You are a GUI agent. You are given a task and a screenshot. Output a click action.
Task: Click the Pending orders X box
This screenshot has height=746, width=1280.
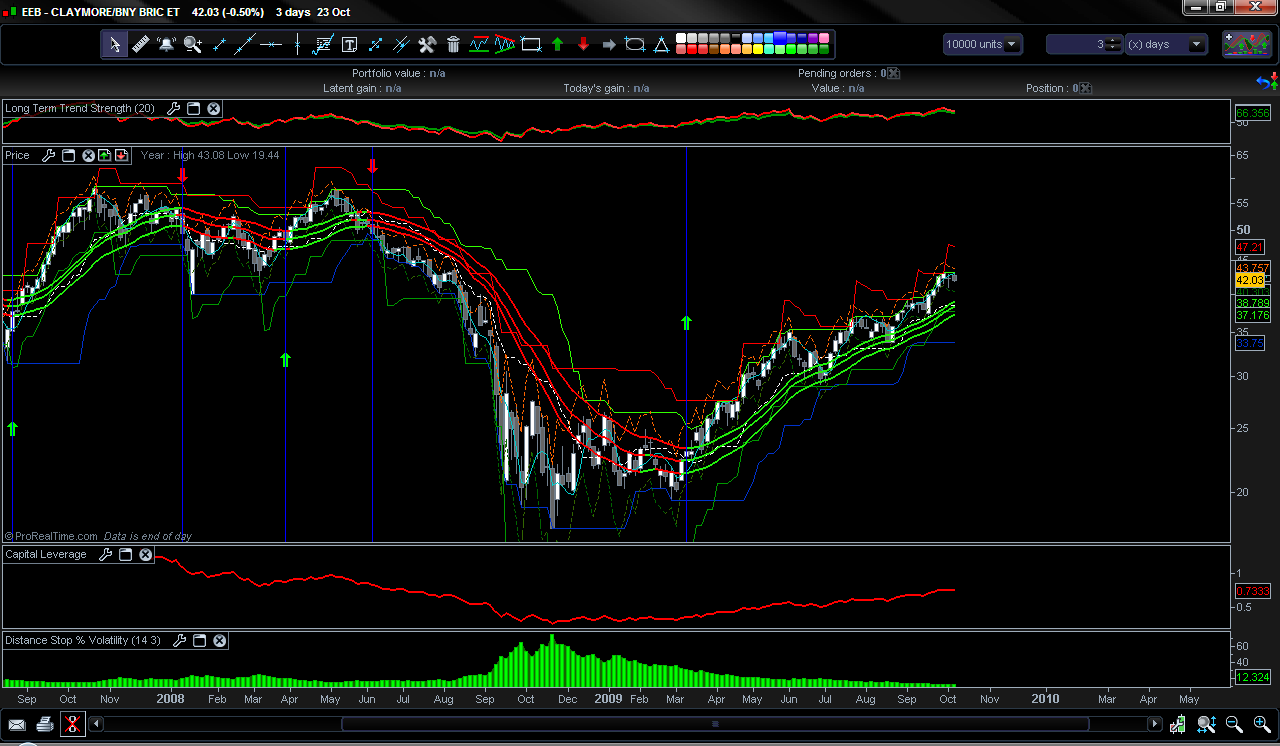893,73
